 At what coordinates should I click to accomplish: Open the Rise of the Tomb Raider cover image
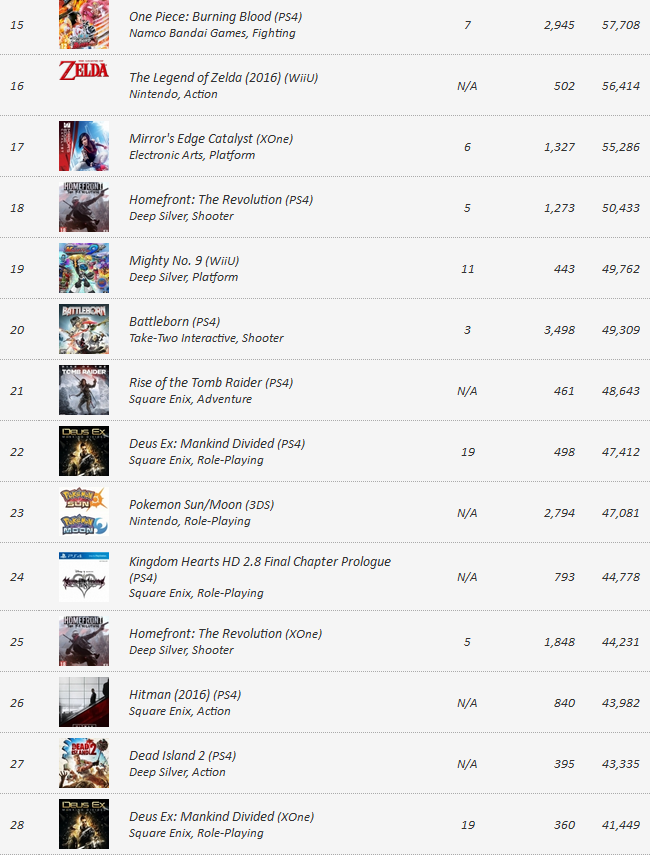83,390
